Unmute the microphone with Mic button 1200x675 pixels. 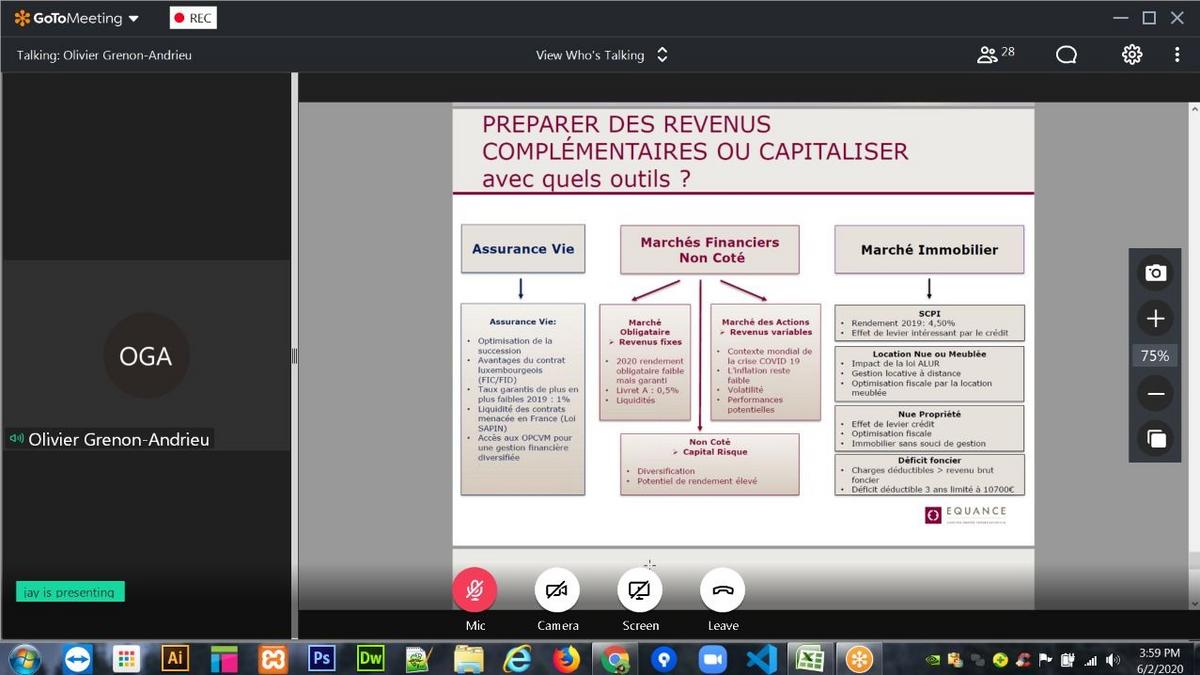[x=475, y=590]
